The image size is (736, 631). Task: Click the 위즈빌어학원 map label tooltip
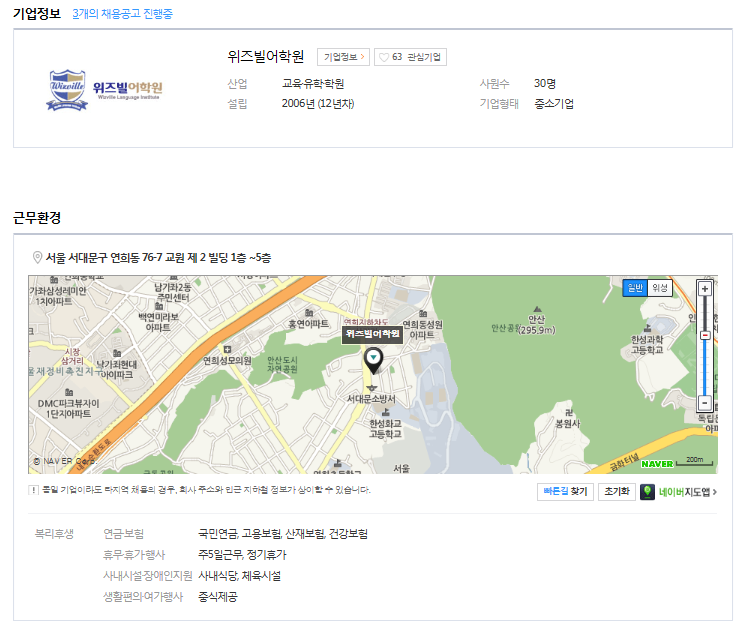[372, 334]
